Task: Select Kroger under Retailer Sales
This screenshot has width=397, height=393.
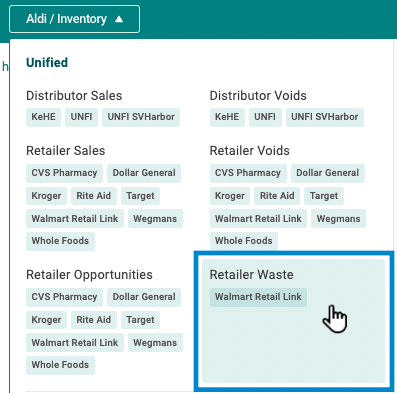Action: tap(46, 196)
